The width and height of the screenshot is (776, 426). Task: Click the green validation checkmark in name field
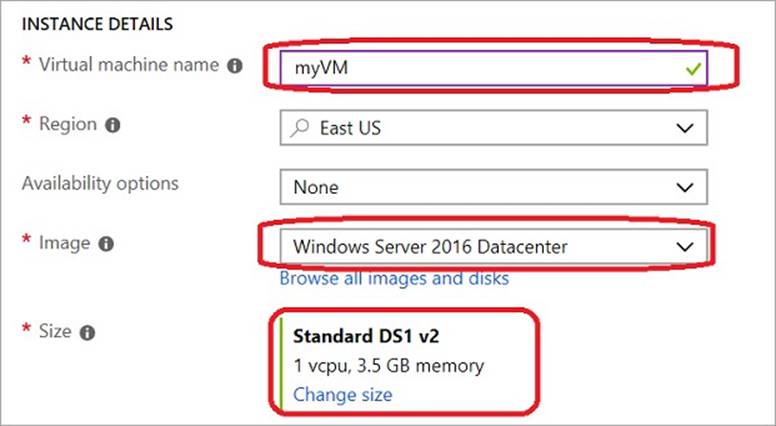coord(692,69)
